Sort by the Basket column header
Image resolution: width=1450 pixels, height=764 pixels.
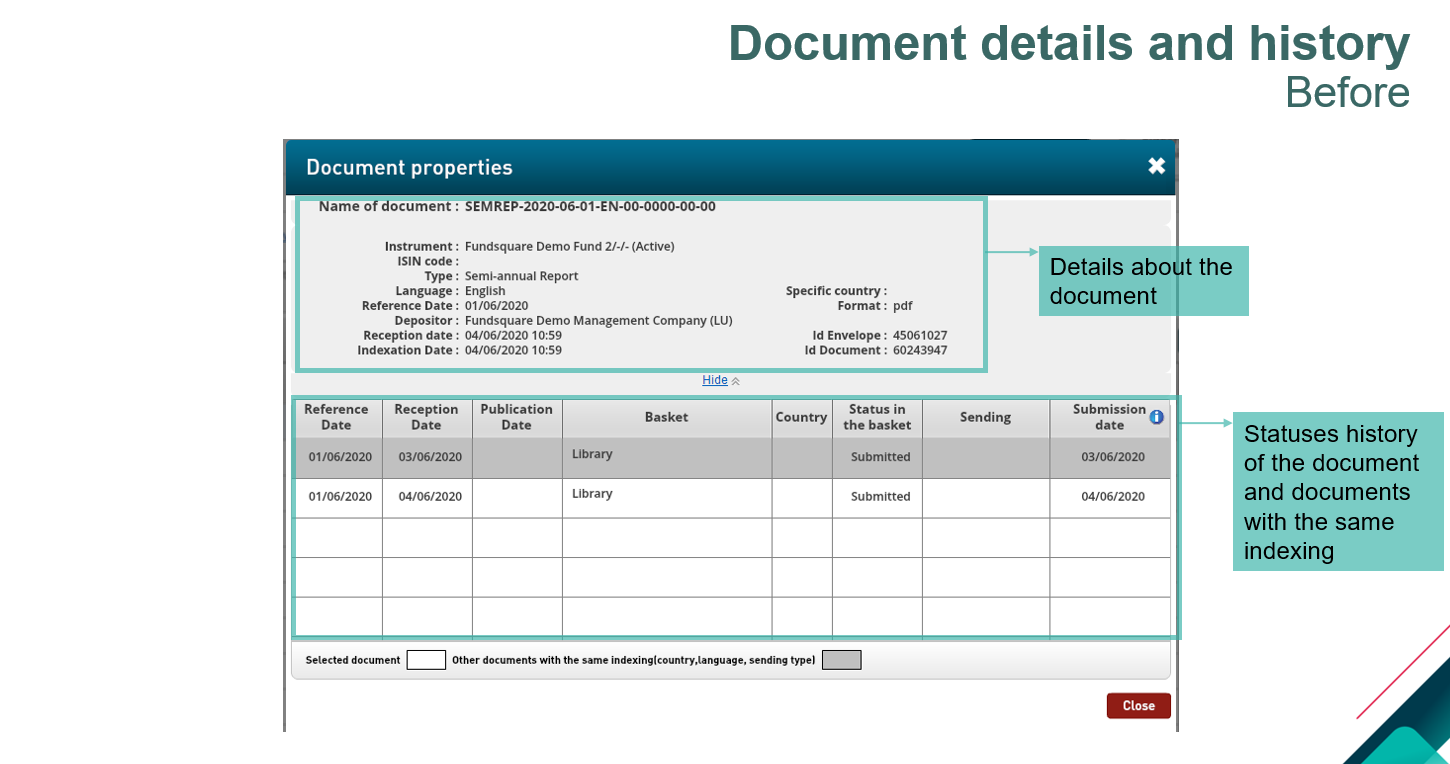pos(666,417)
